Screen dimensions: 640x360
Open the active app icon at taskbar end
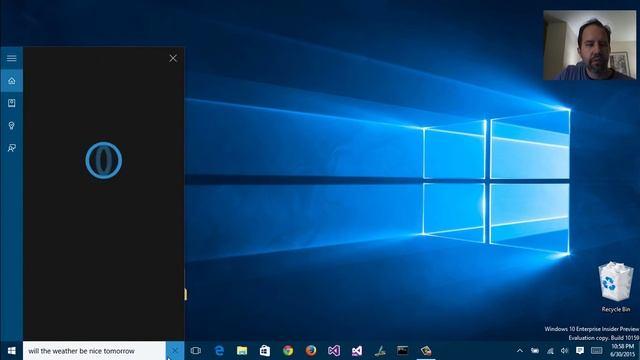coord(426,351)
